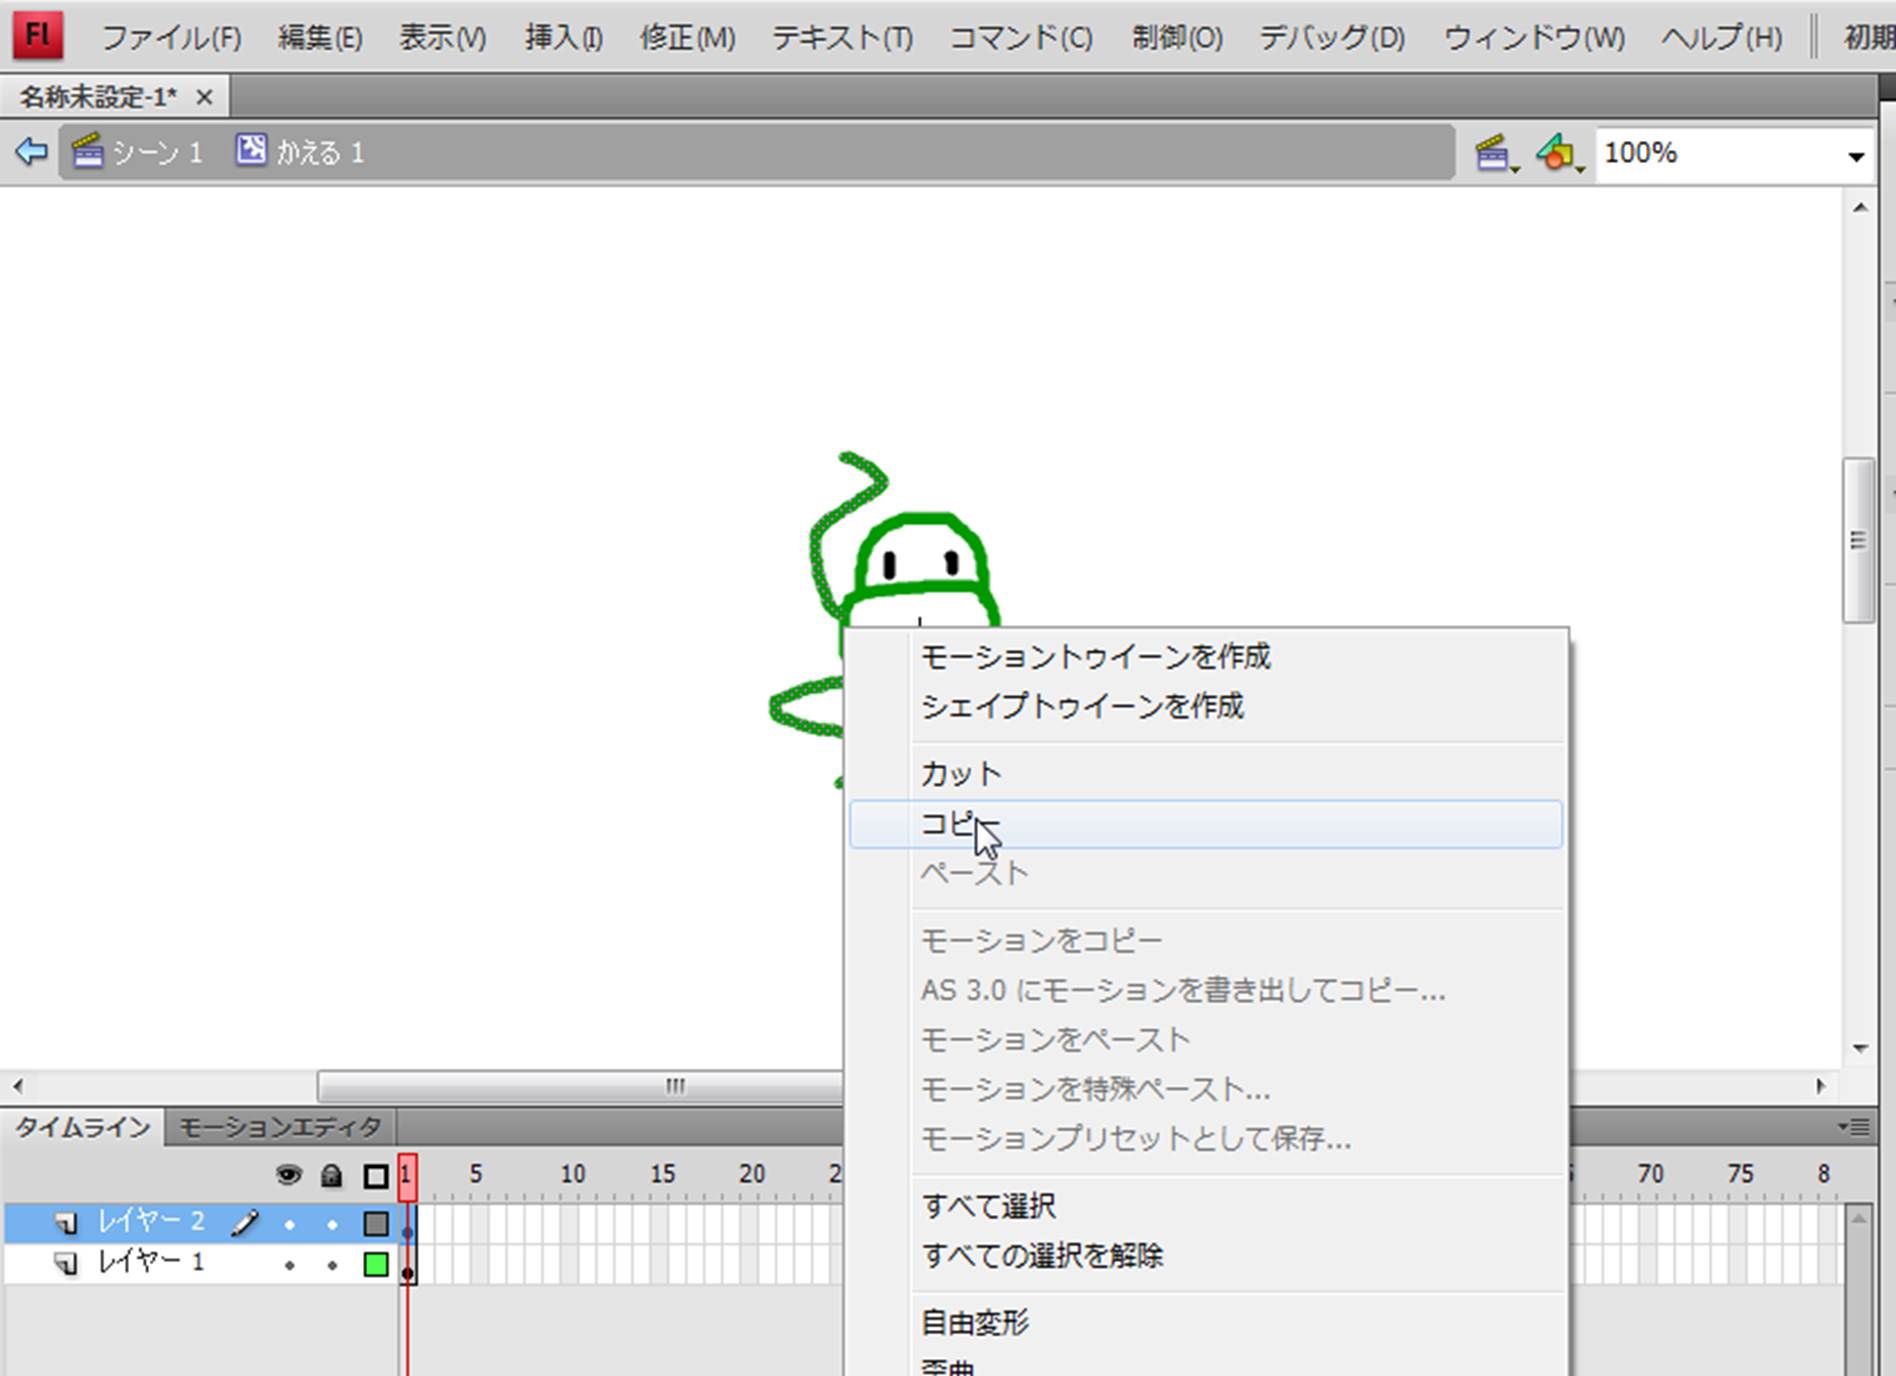
Task: Click the back arrow to exit symbol editing
Action: 31,152
